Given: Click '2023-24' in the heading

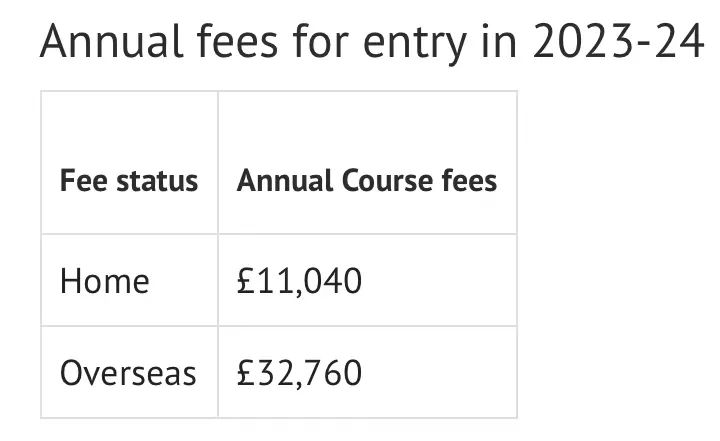Looking at the screenshot, I should (x=619, y=41).
